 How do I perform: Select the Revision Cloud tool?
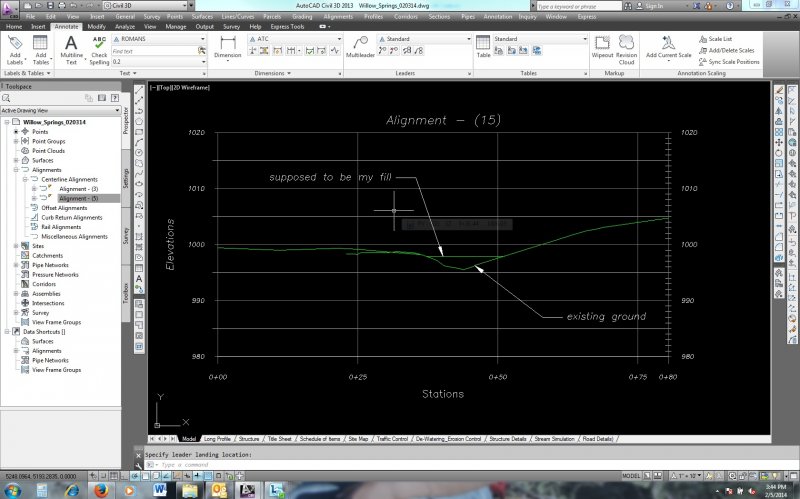(627, 50)
